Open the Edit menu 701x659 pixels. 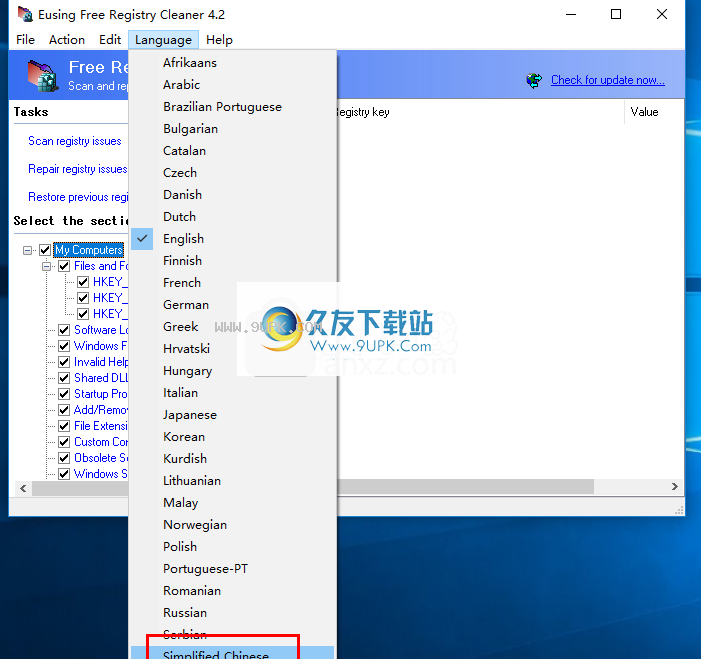(110, 40)
